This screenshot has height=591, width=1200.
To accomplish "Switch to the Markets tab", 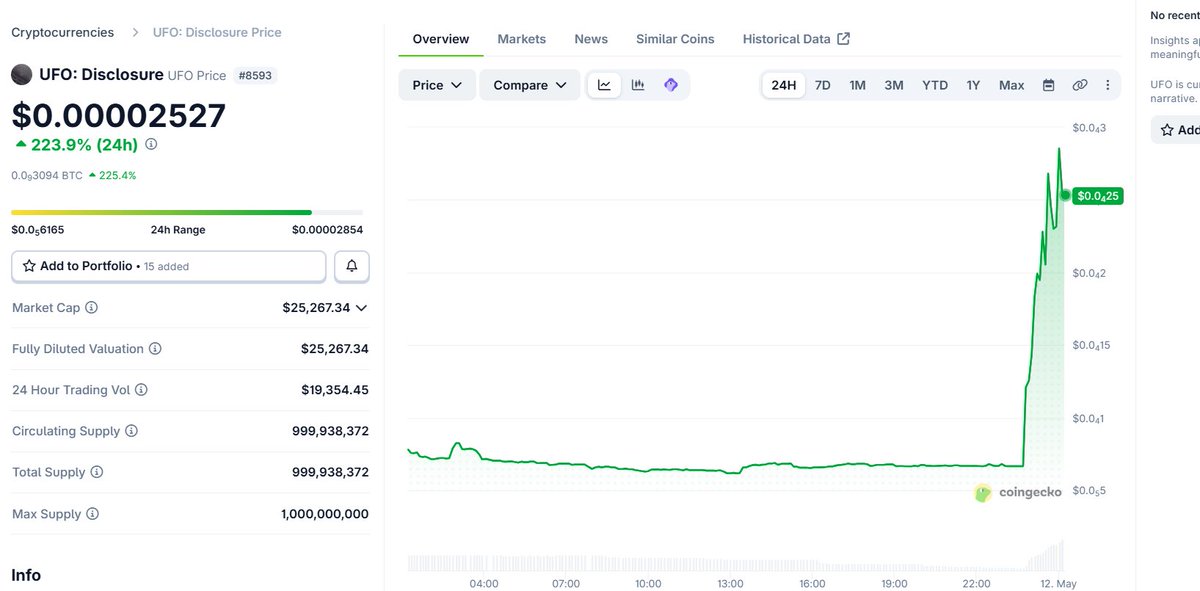I will (x=521, y=39).
